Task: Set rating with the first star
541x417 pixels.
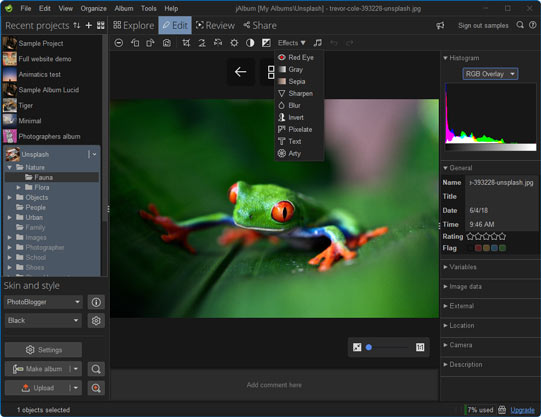Action: point(470,236)
